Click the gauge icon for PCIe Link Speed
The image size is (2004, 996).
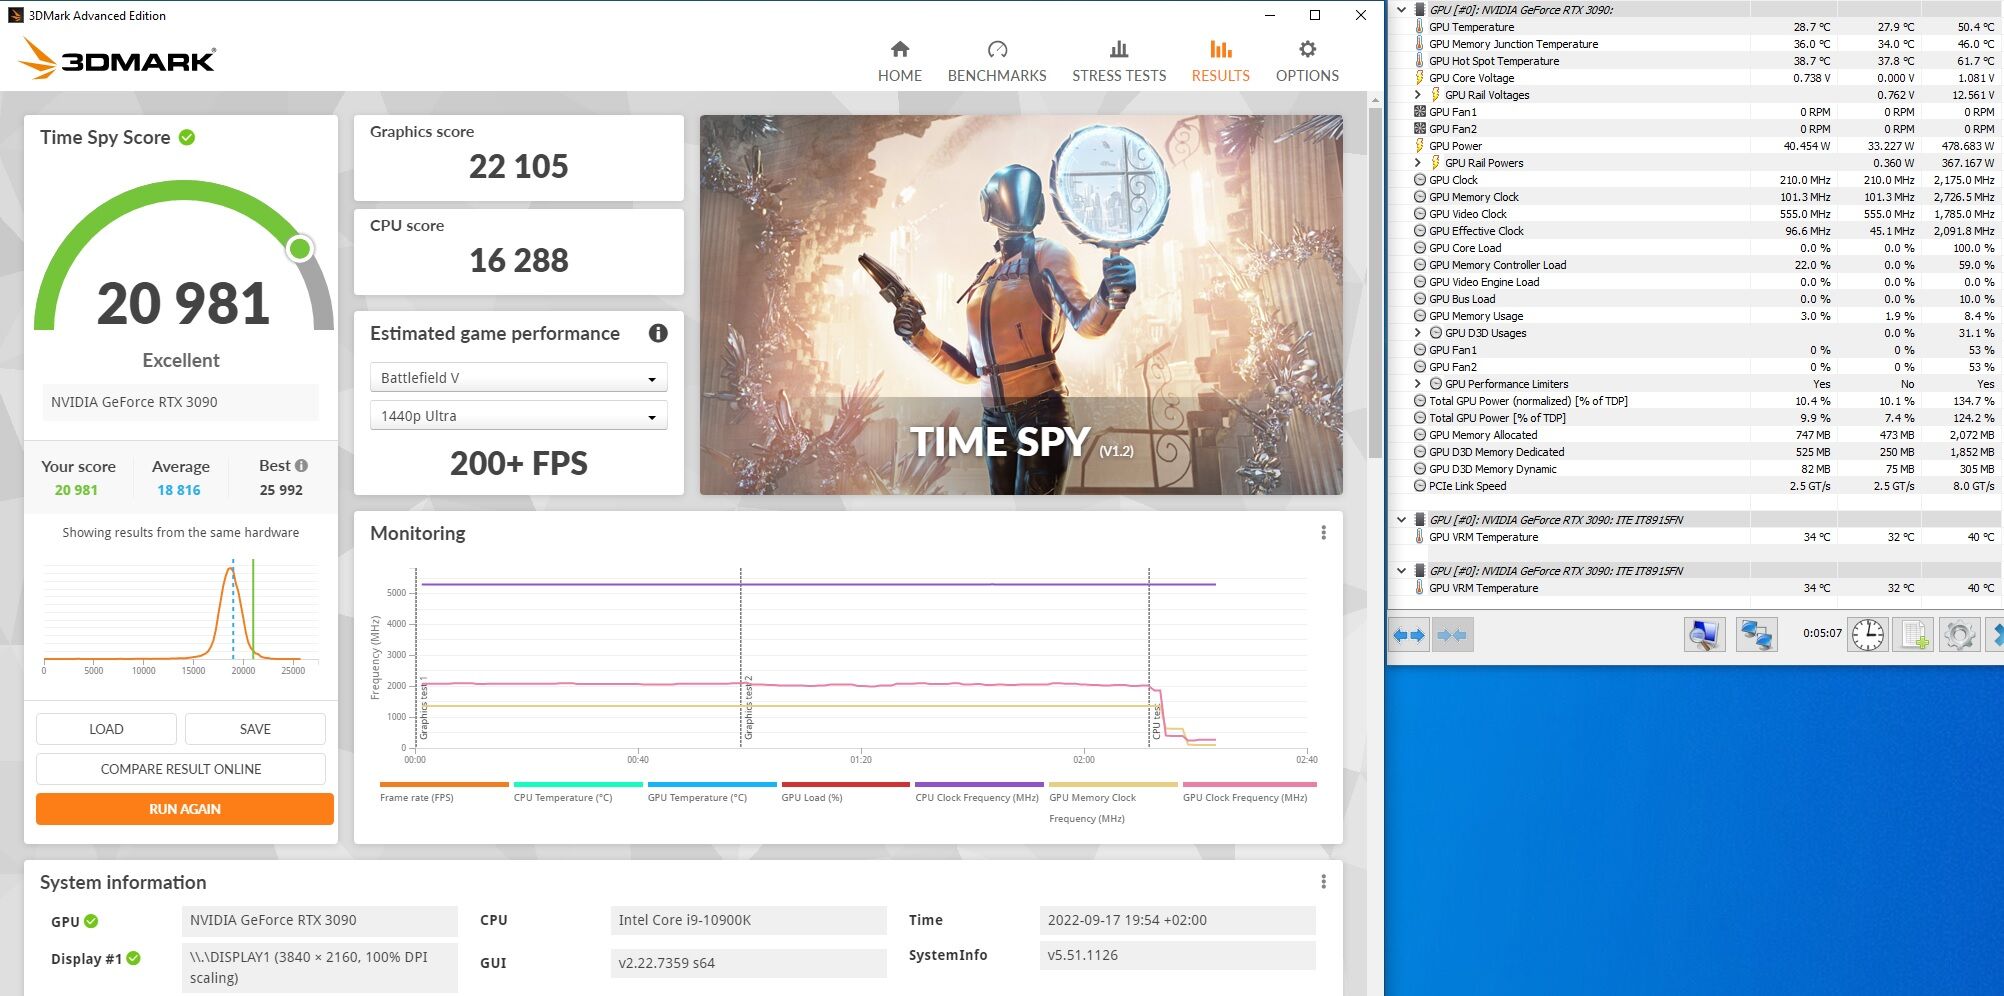1419,486
